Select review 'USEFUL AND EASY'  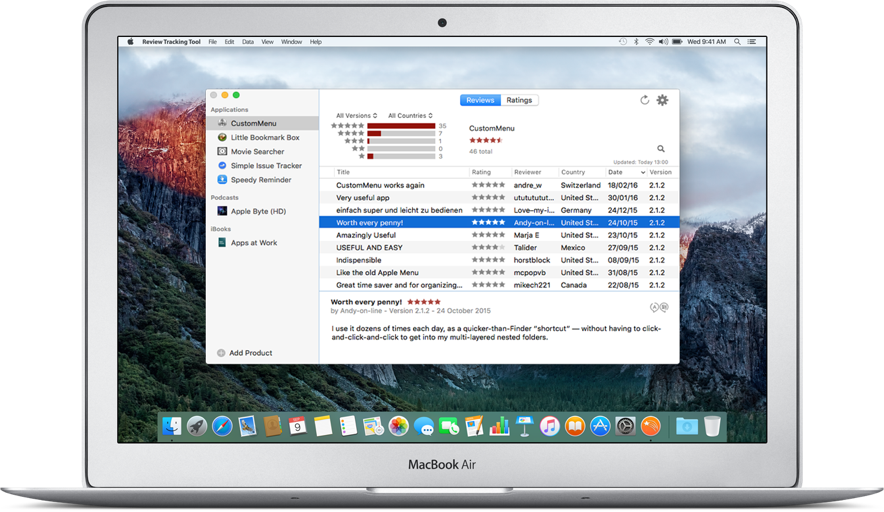click(499, 248)
